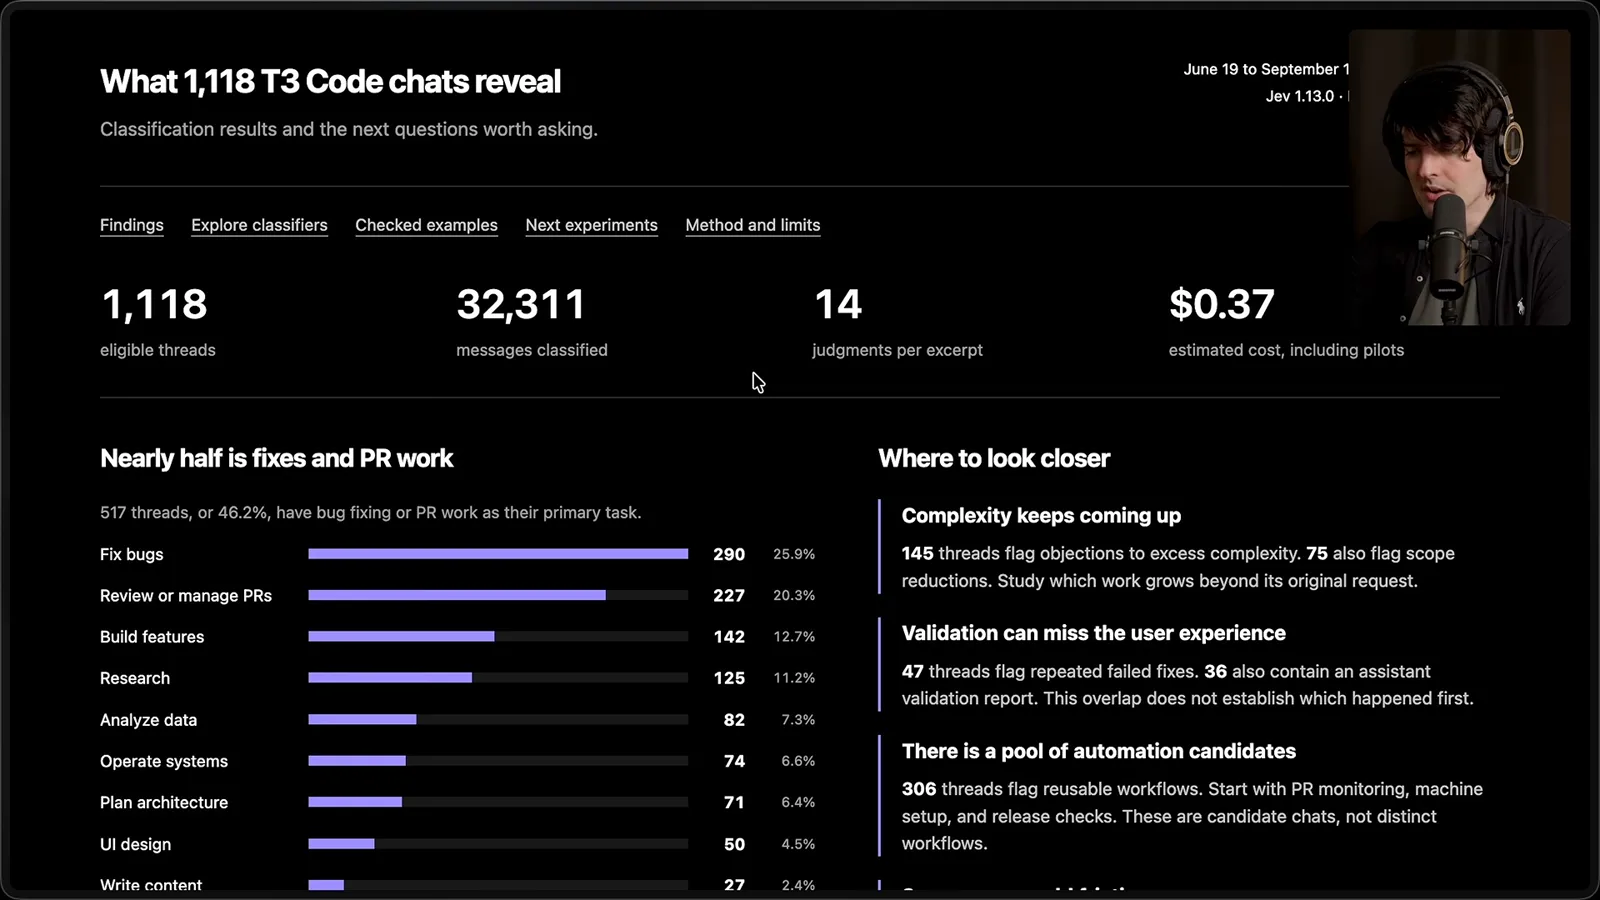Click the page title What 1,118 T3 Code chats reveal
This screenshot has width=1600, height=900.
click(x=330, y=81)
